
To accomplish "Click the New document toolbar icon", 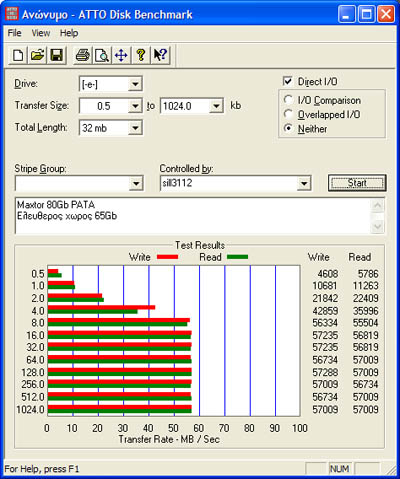I will pos(18,55).
